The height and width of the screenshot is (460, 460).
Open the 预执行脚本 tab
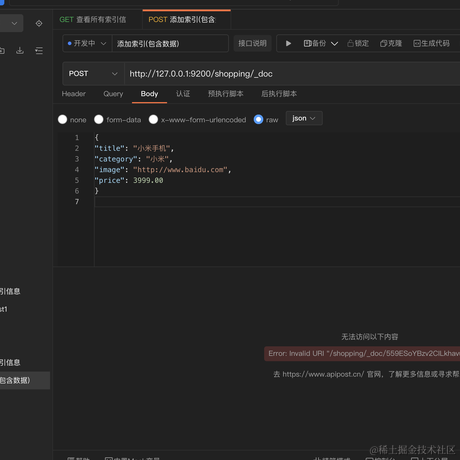click(226, 94)
